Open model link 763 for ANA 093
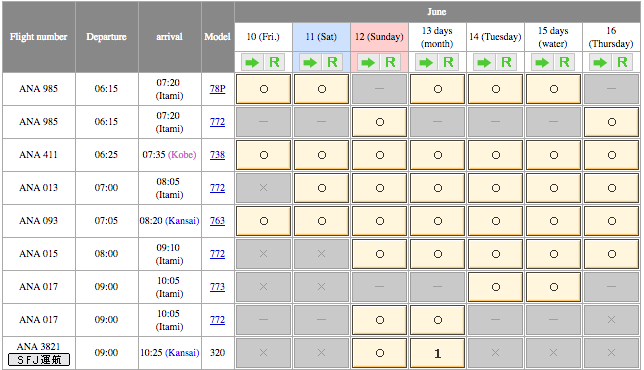 click(217, 221)
